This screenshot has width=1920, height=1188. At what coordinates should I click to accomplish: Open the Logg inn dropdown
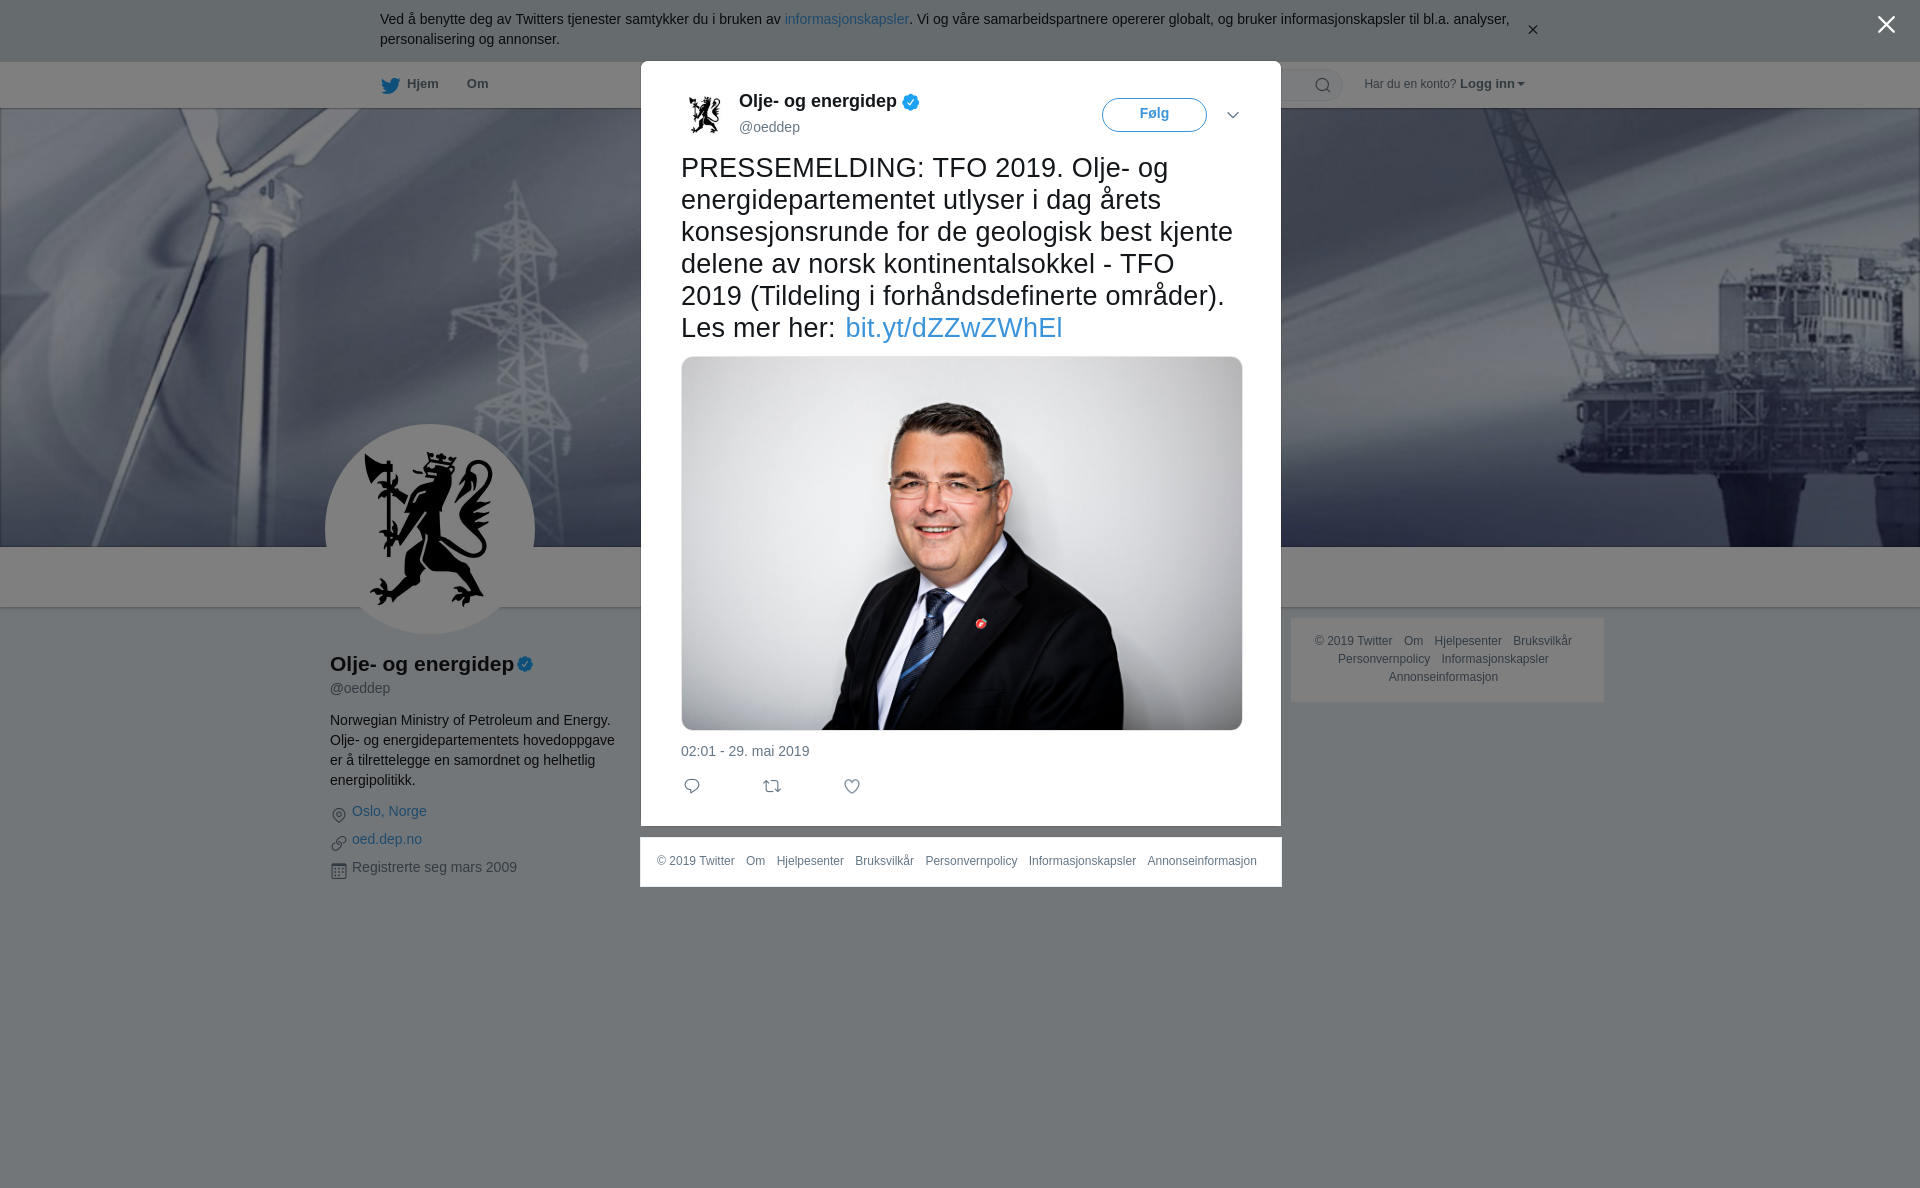tap(1492, 84)
